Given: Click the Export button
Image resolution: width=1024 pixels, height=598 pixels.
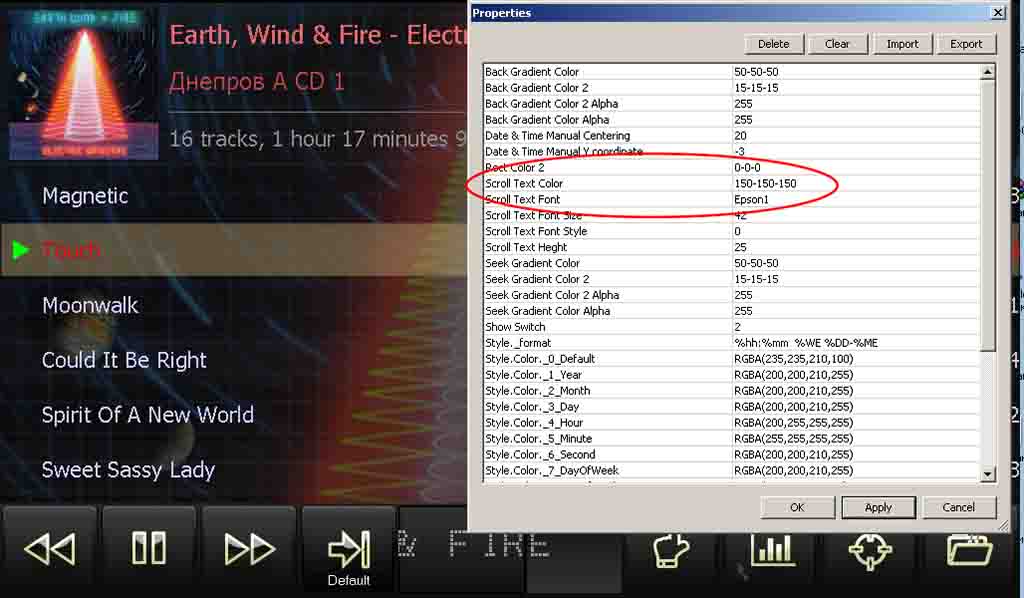Looking at the screenshot, I should (966, 44).
